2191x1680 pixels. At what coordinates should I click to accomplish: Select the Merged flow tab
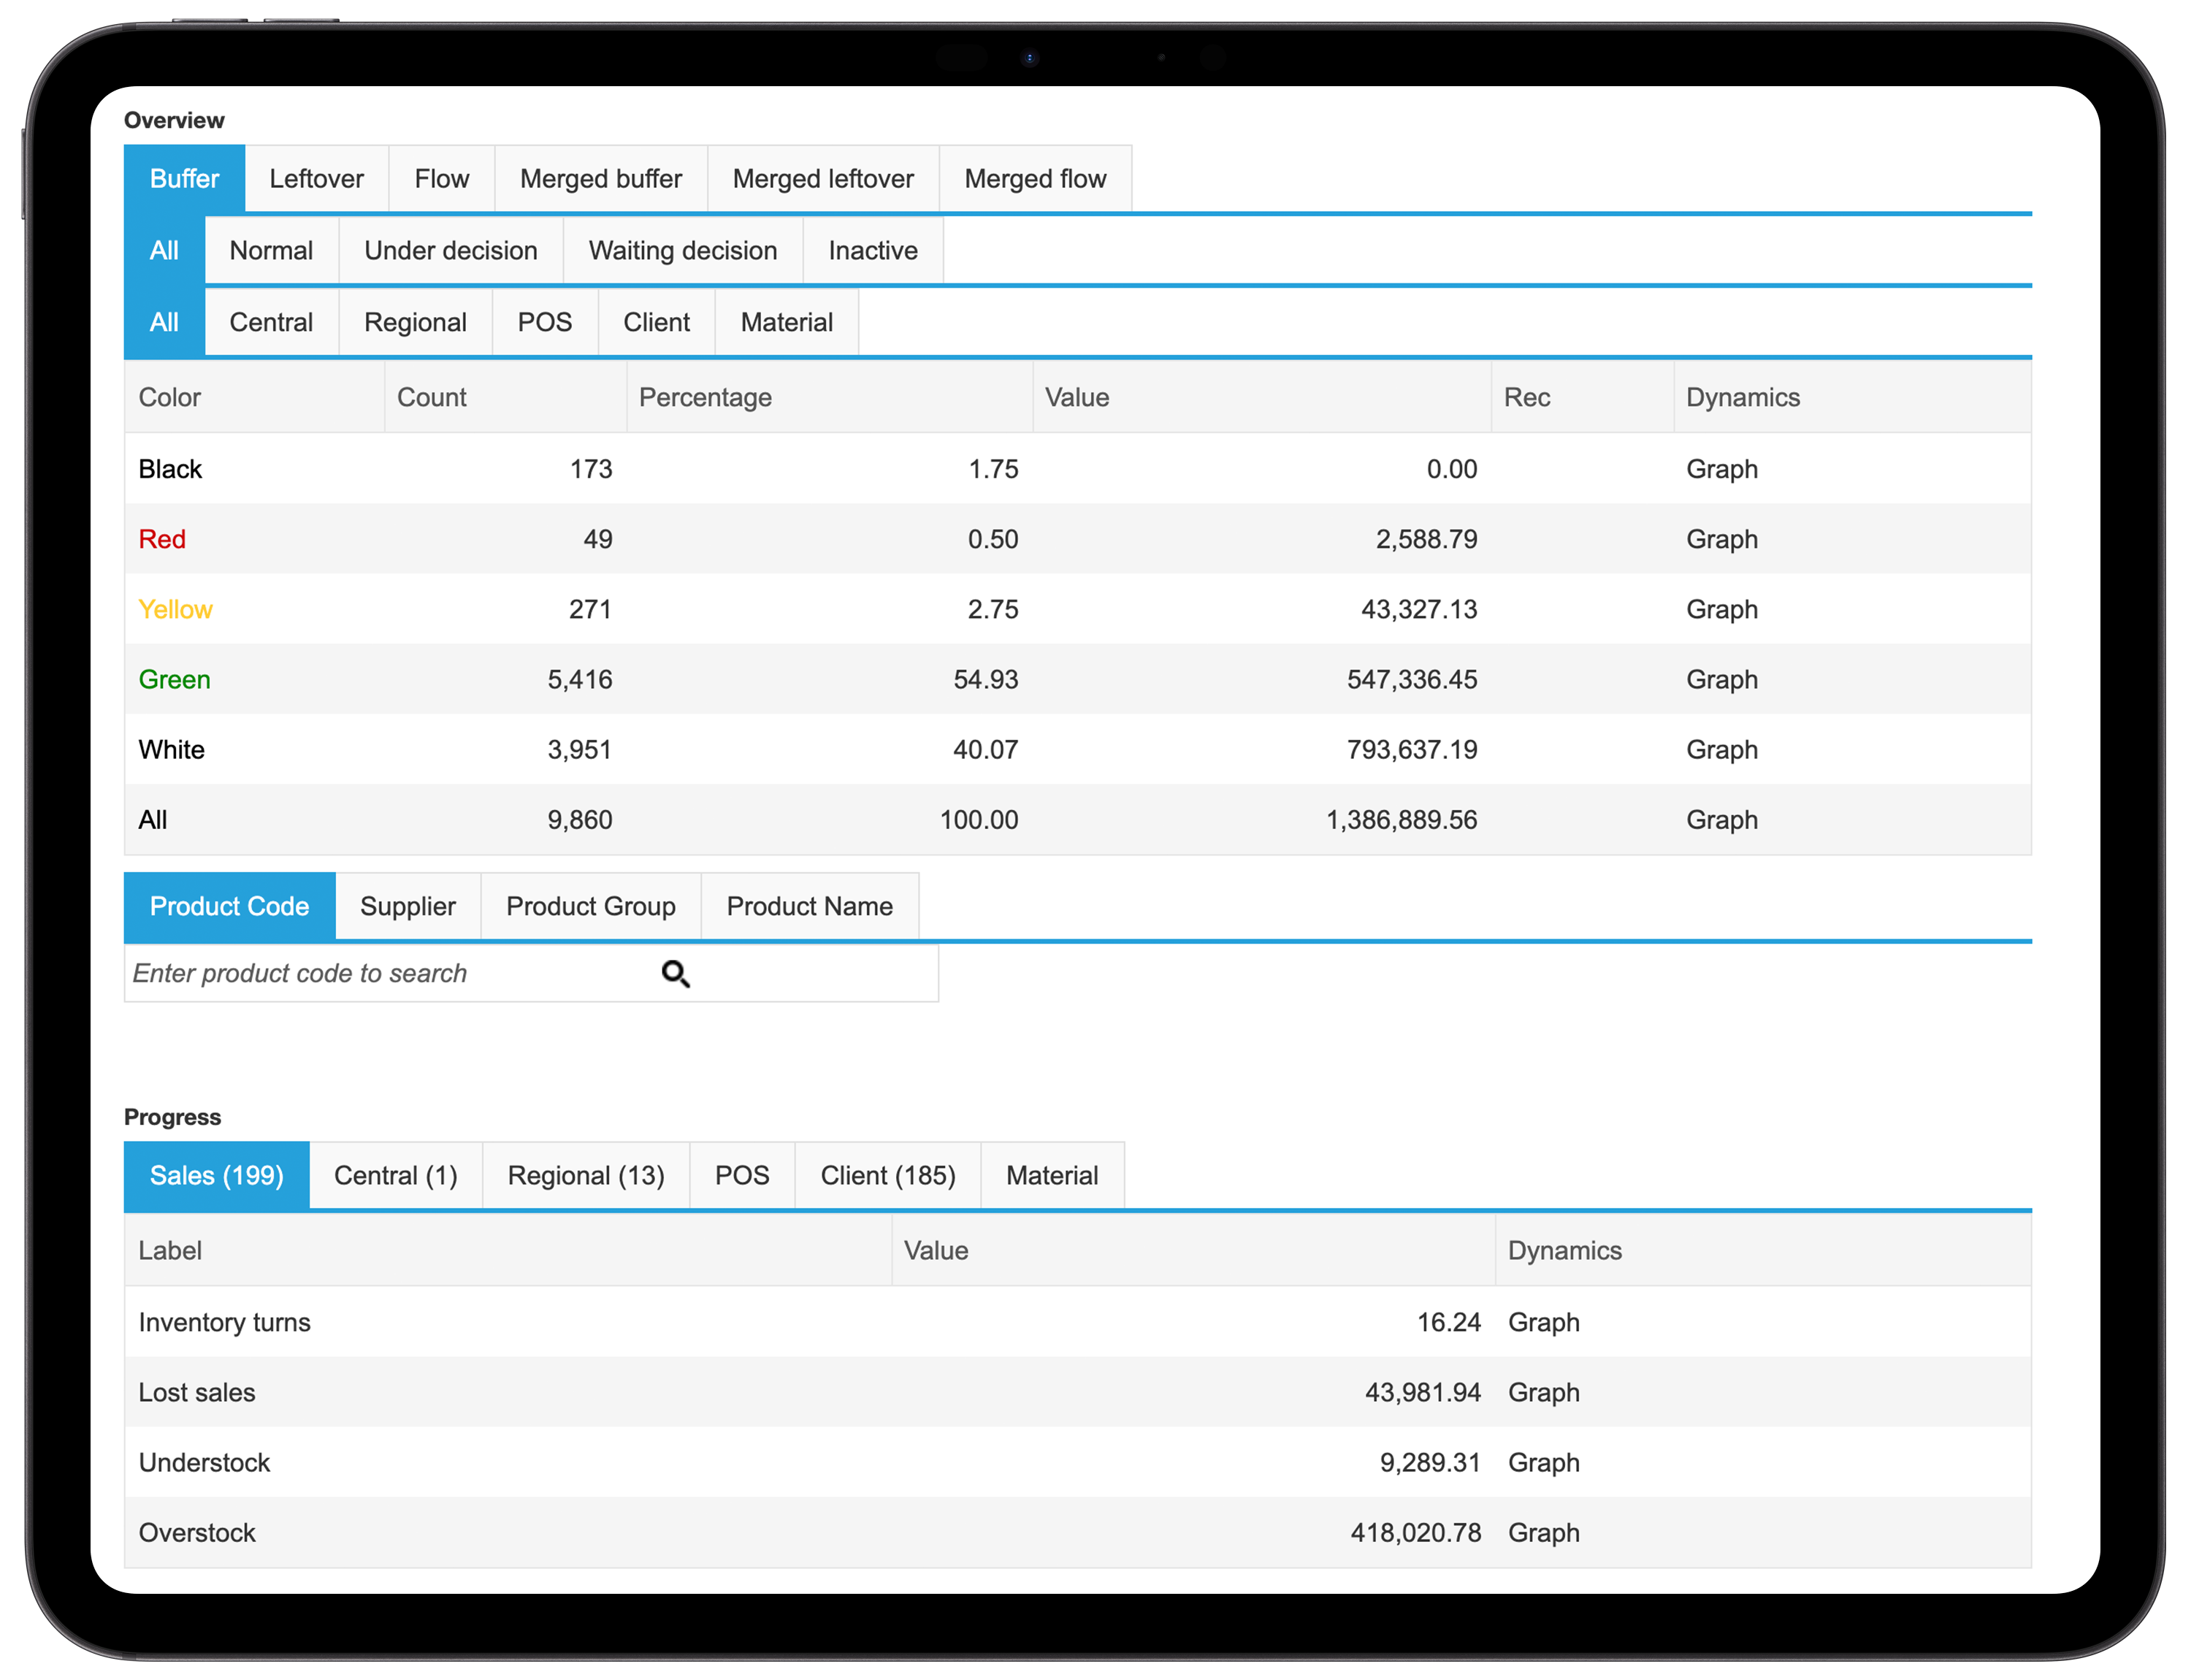[x=1035, y=178]
